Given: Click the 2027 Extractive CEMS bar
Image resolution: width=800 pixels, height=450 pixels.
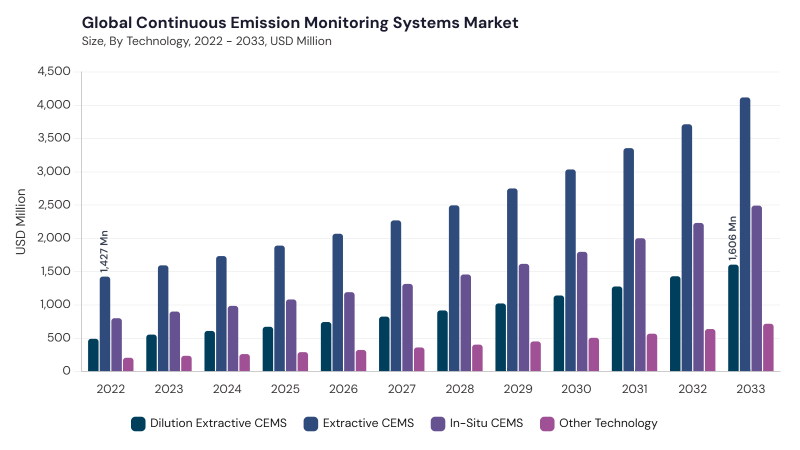Looking at the screenshot, I should tap(396, 296).
